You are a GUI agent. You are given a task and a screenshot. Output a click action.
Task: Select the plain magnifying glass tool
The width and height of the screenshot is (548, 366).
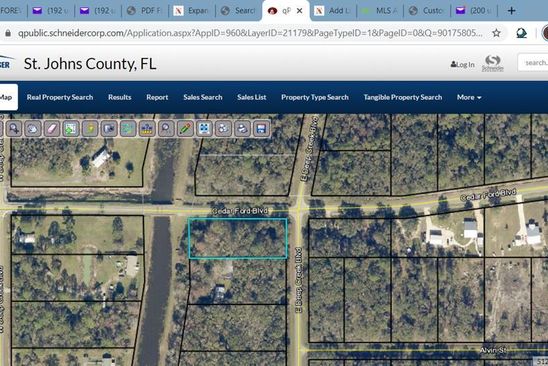166,129
